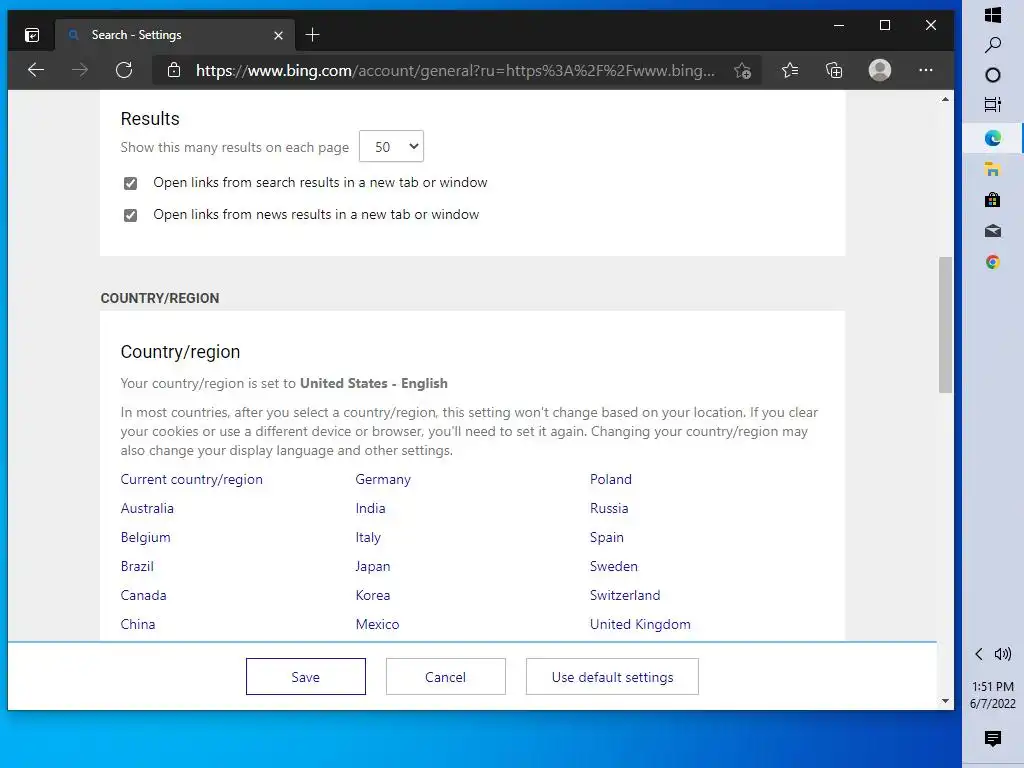Screen dimensions: 1024x768
Task: Cancel the settings changes
Action: [445, 677]
